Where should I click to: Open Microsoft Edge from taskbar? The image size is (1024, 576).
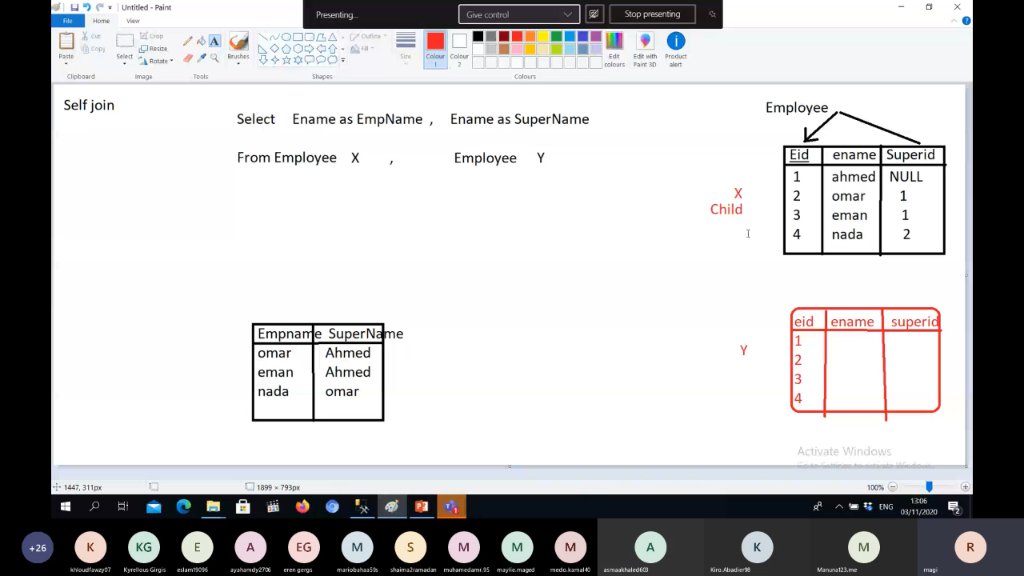click(x=184, y=506)
